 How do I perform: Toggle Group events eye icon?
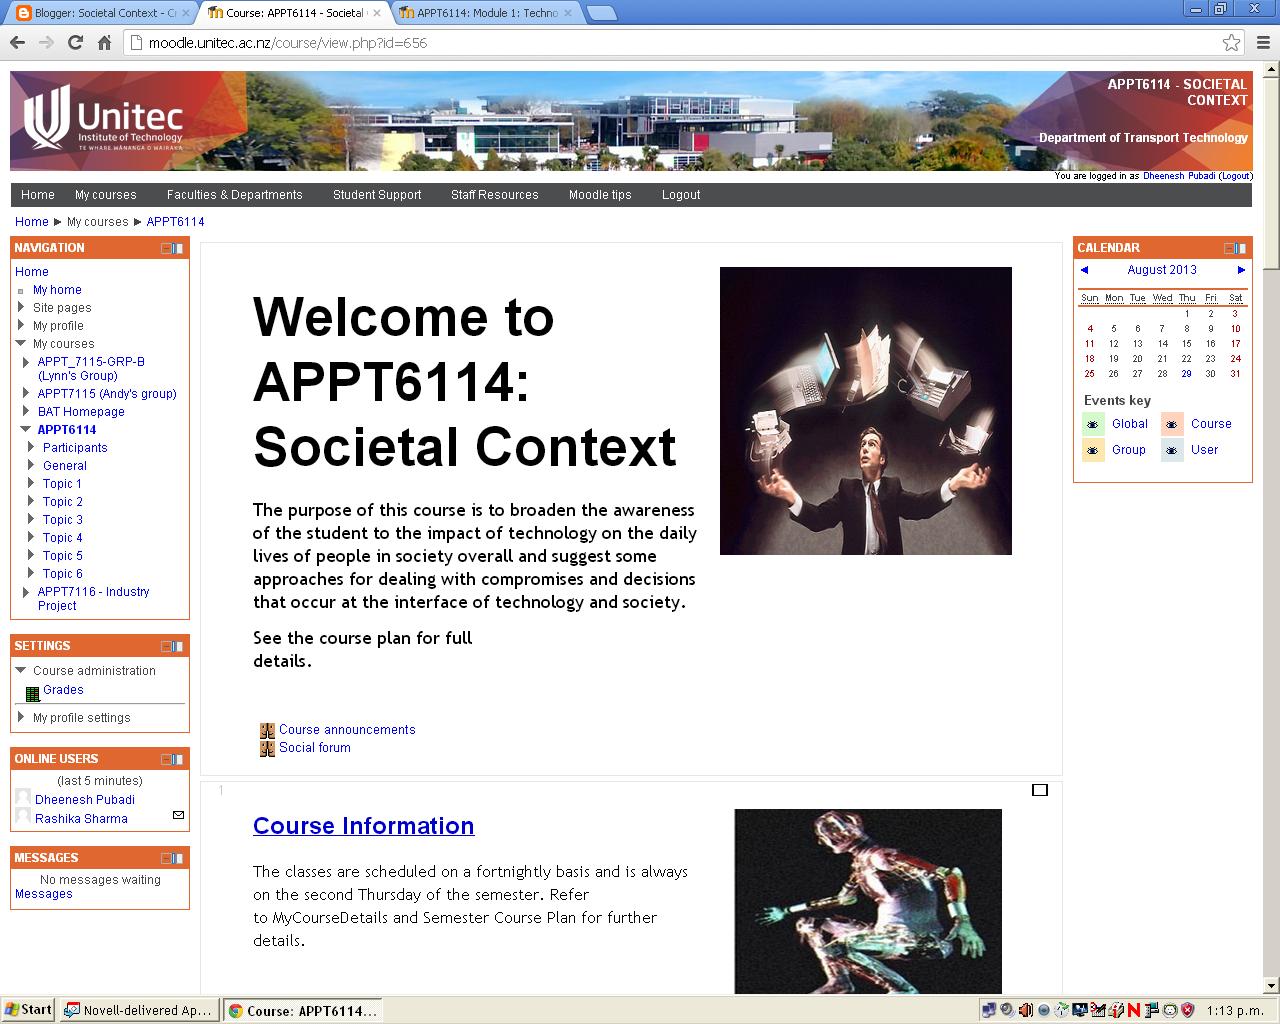pyautogui.click(x=1093, y=450)
